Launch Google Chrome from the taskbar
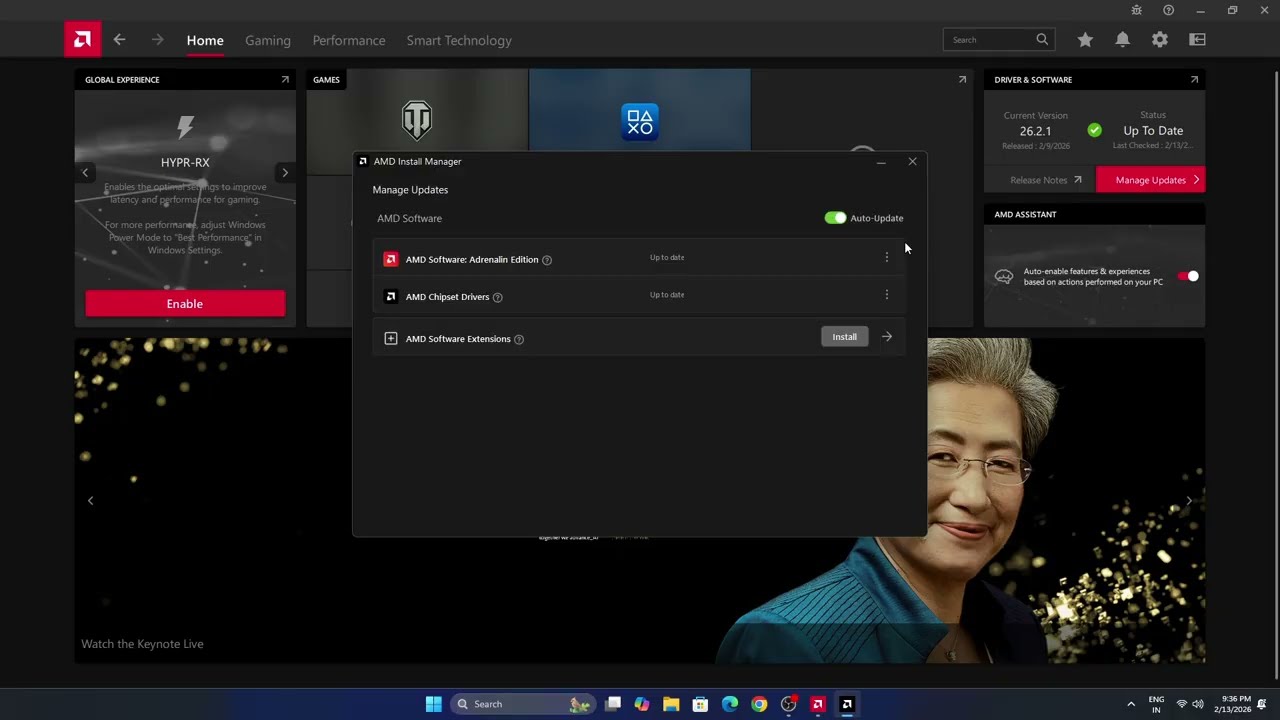 click(759, 704)
